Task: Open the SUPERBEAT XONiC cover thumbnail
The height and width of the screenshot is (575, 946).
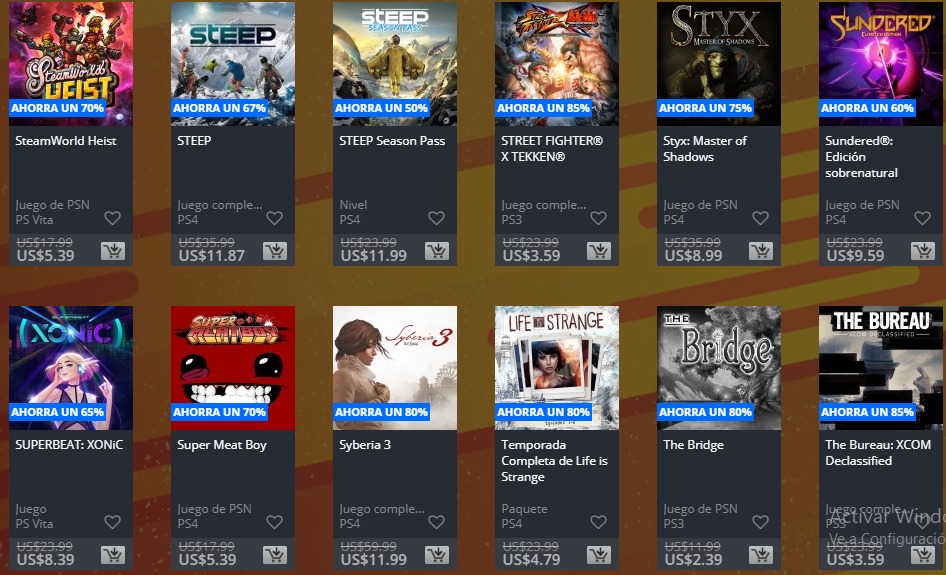Action: tap(71, 367)
